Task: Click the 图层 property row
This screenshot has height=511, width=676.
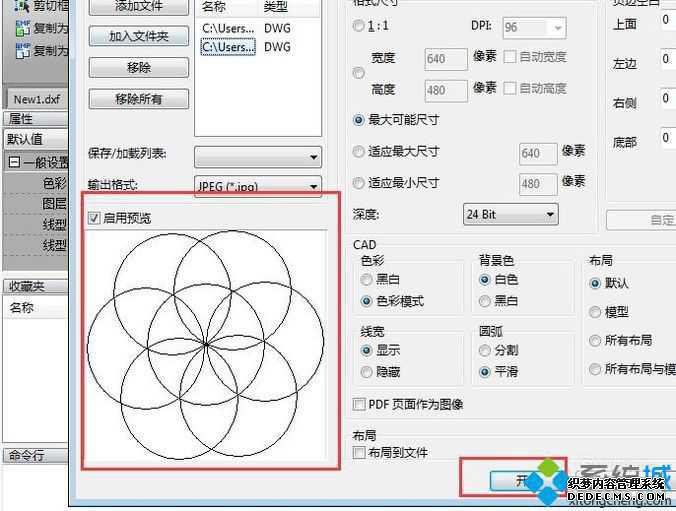Action: tap(35, 204)
